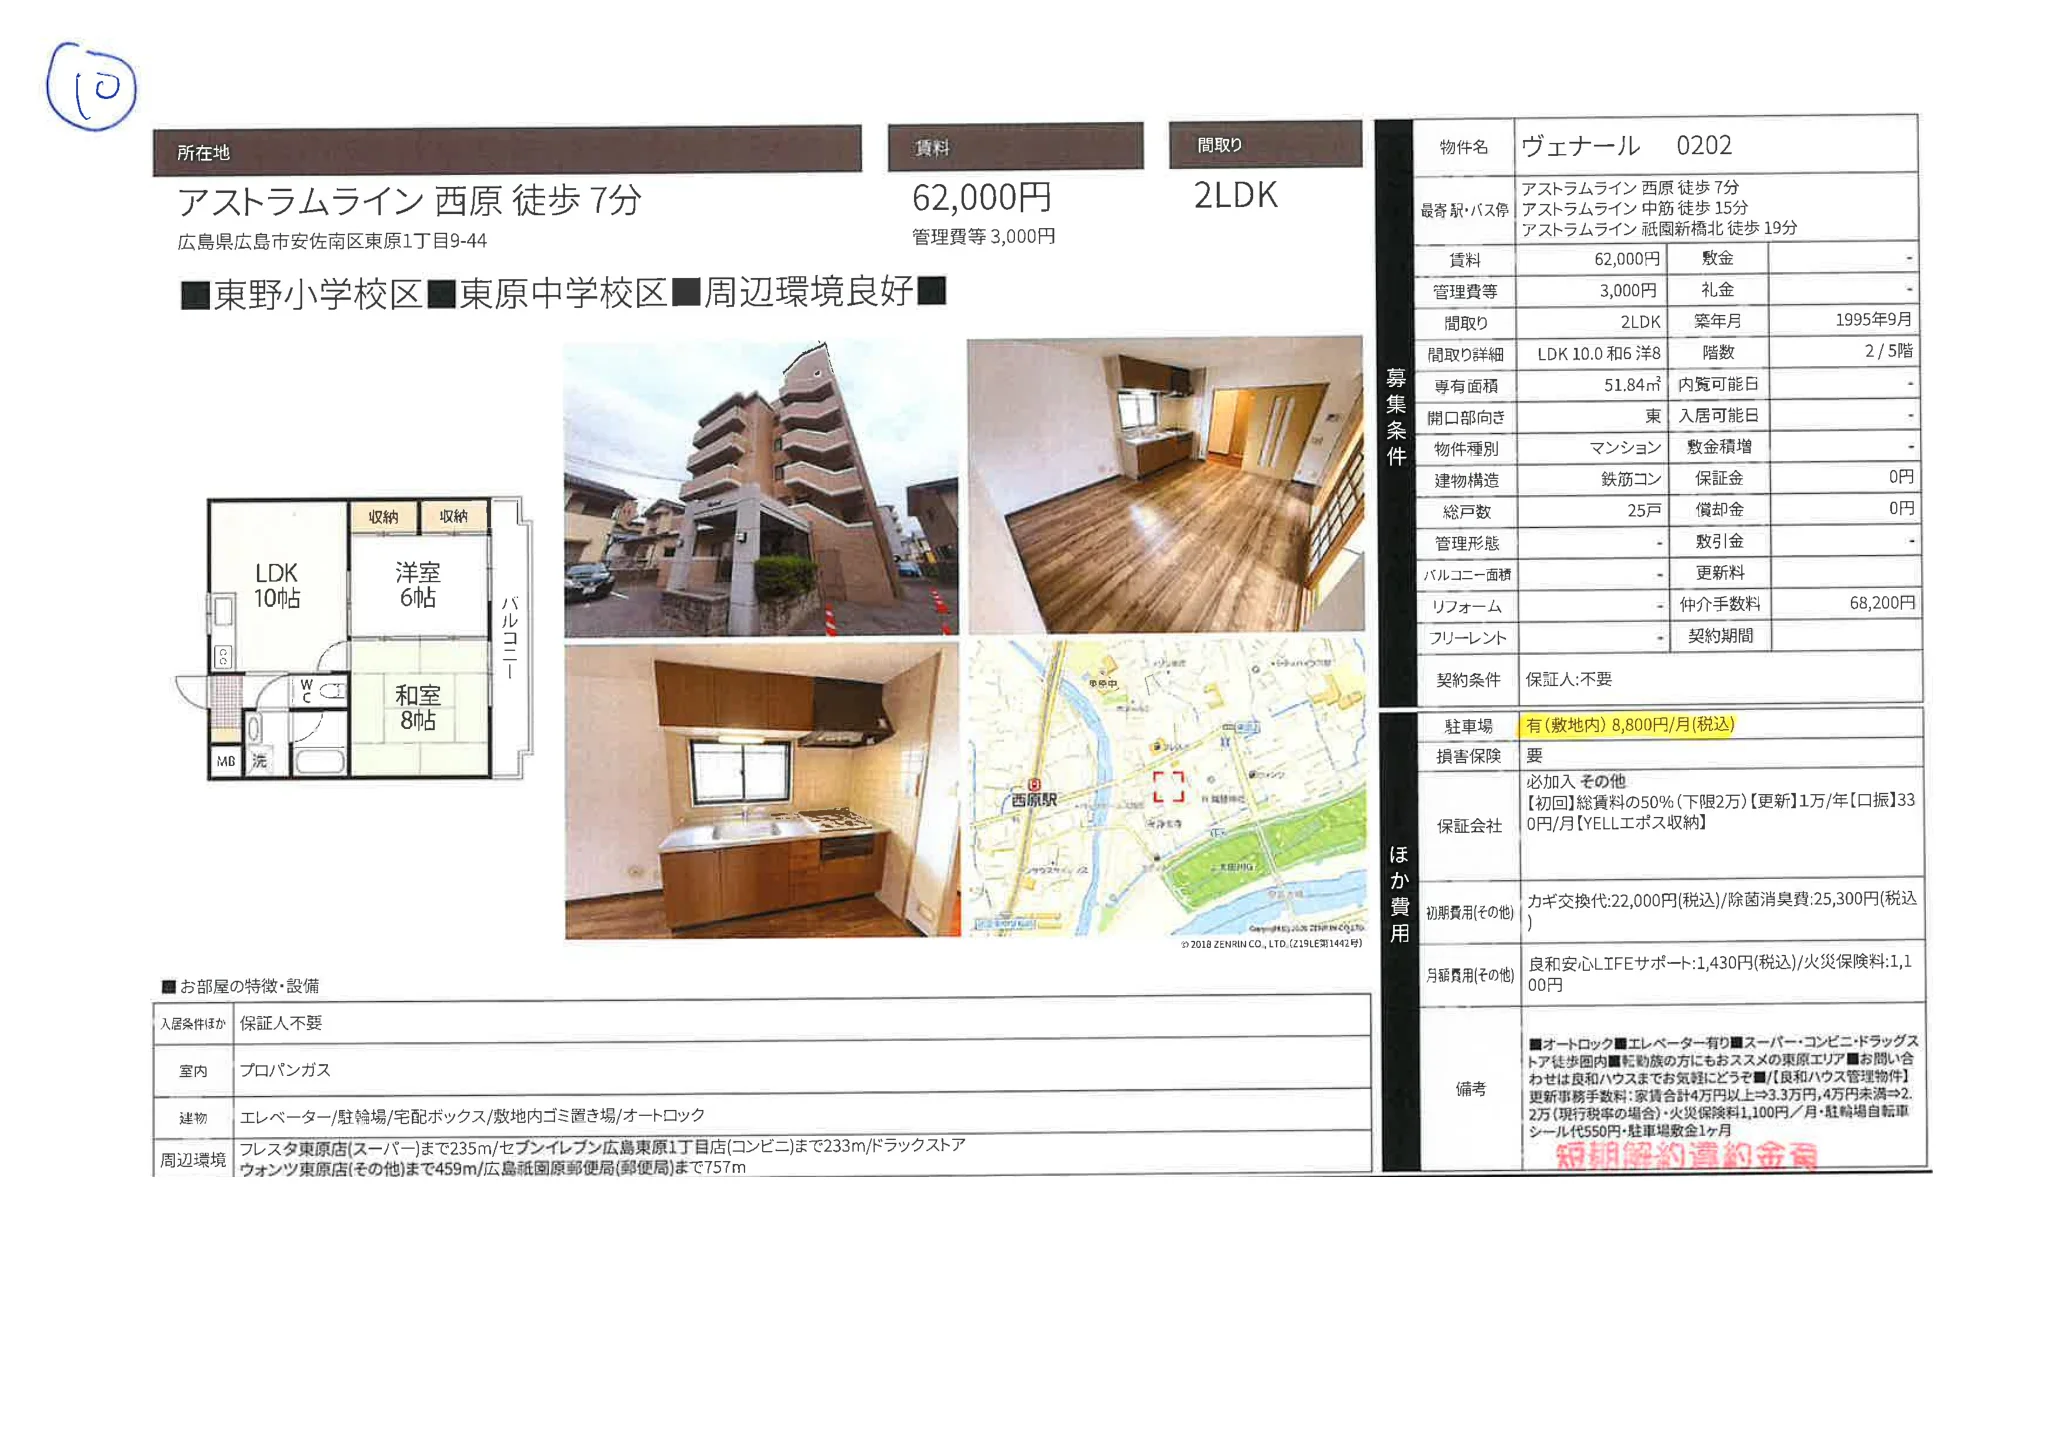2056x1455 pixels.
Task: Click total units value 25戸
Action: (1644, 511)
